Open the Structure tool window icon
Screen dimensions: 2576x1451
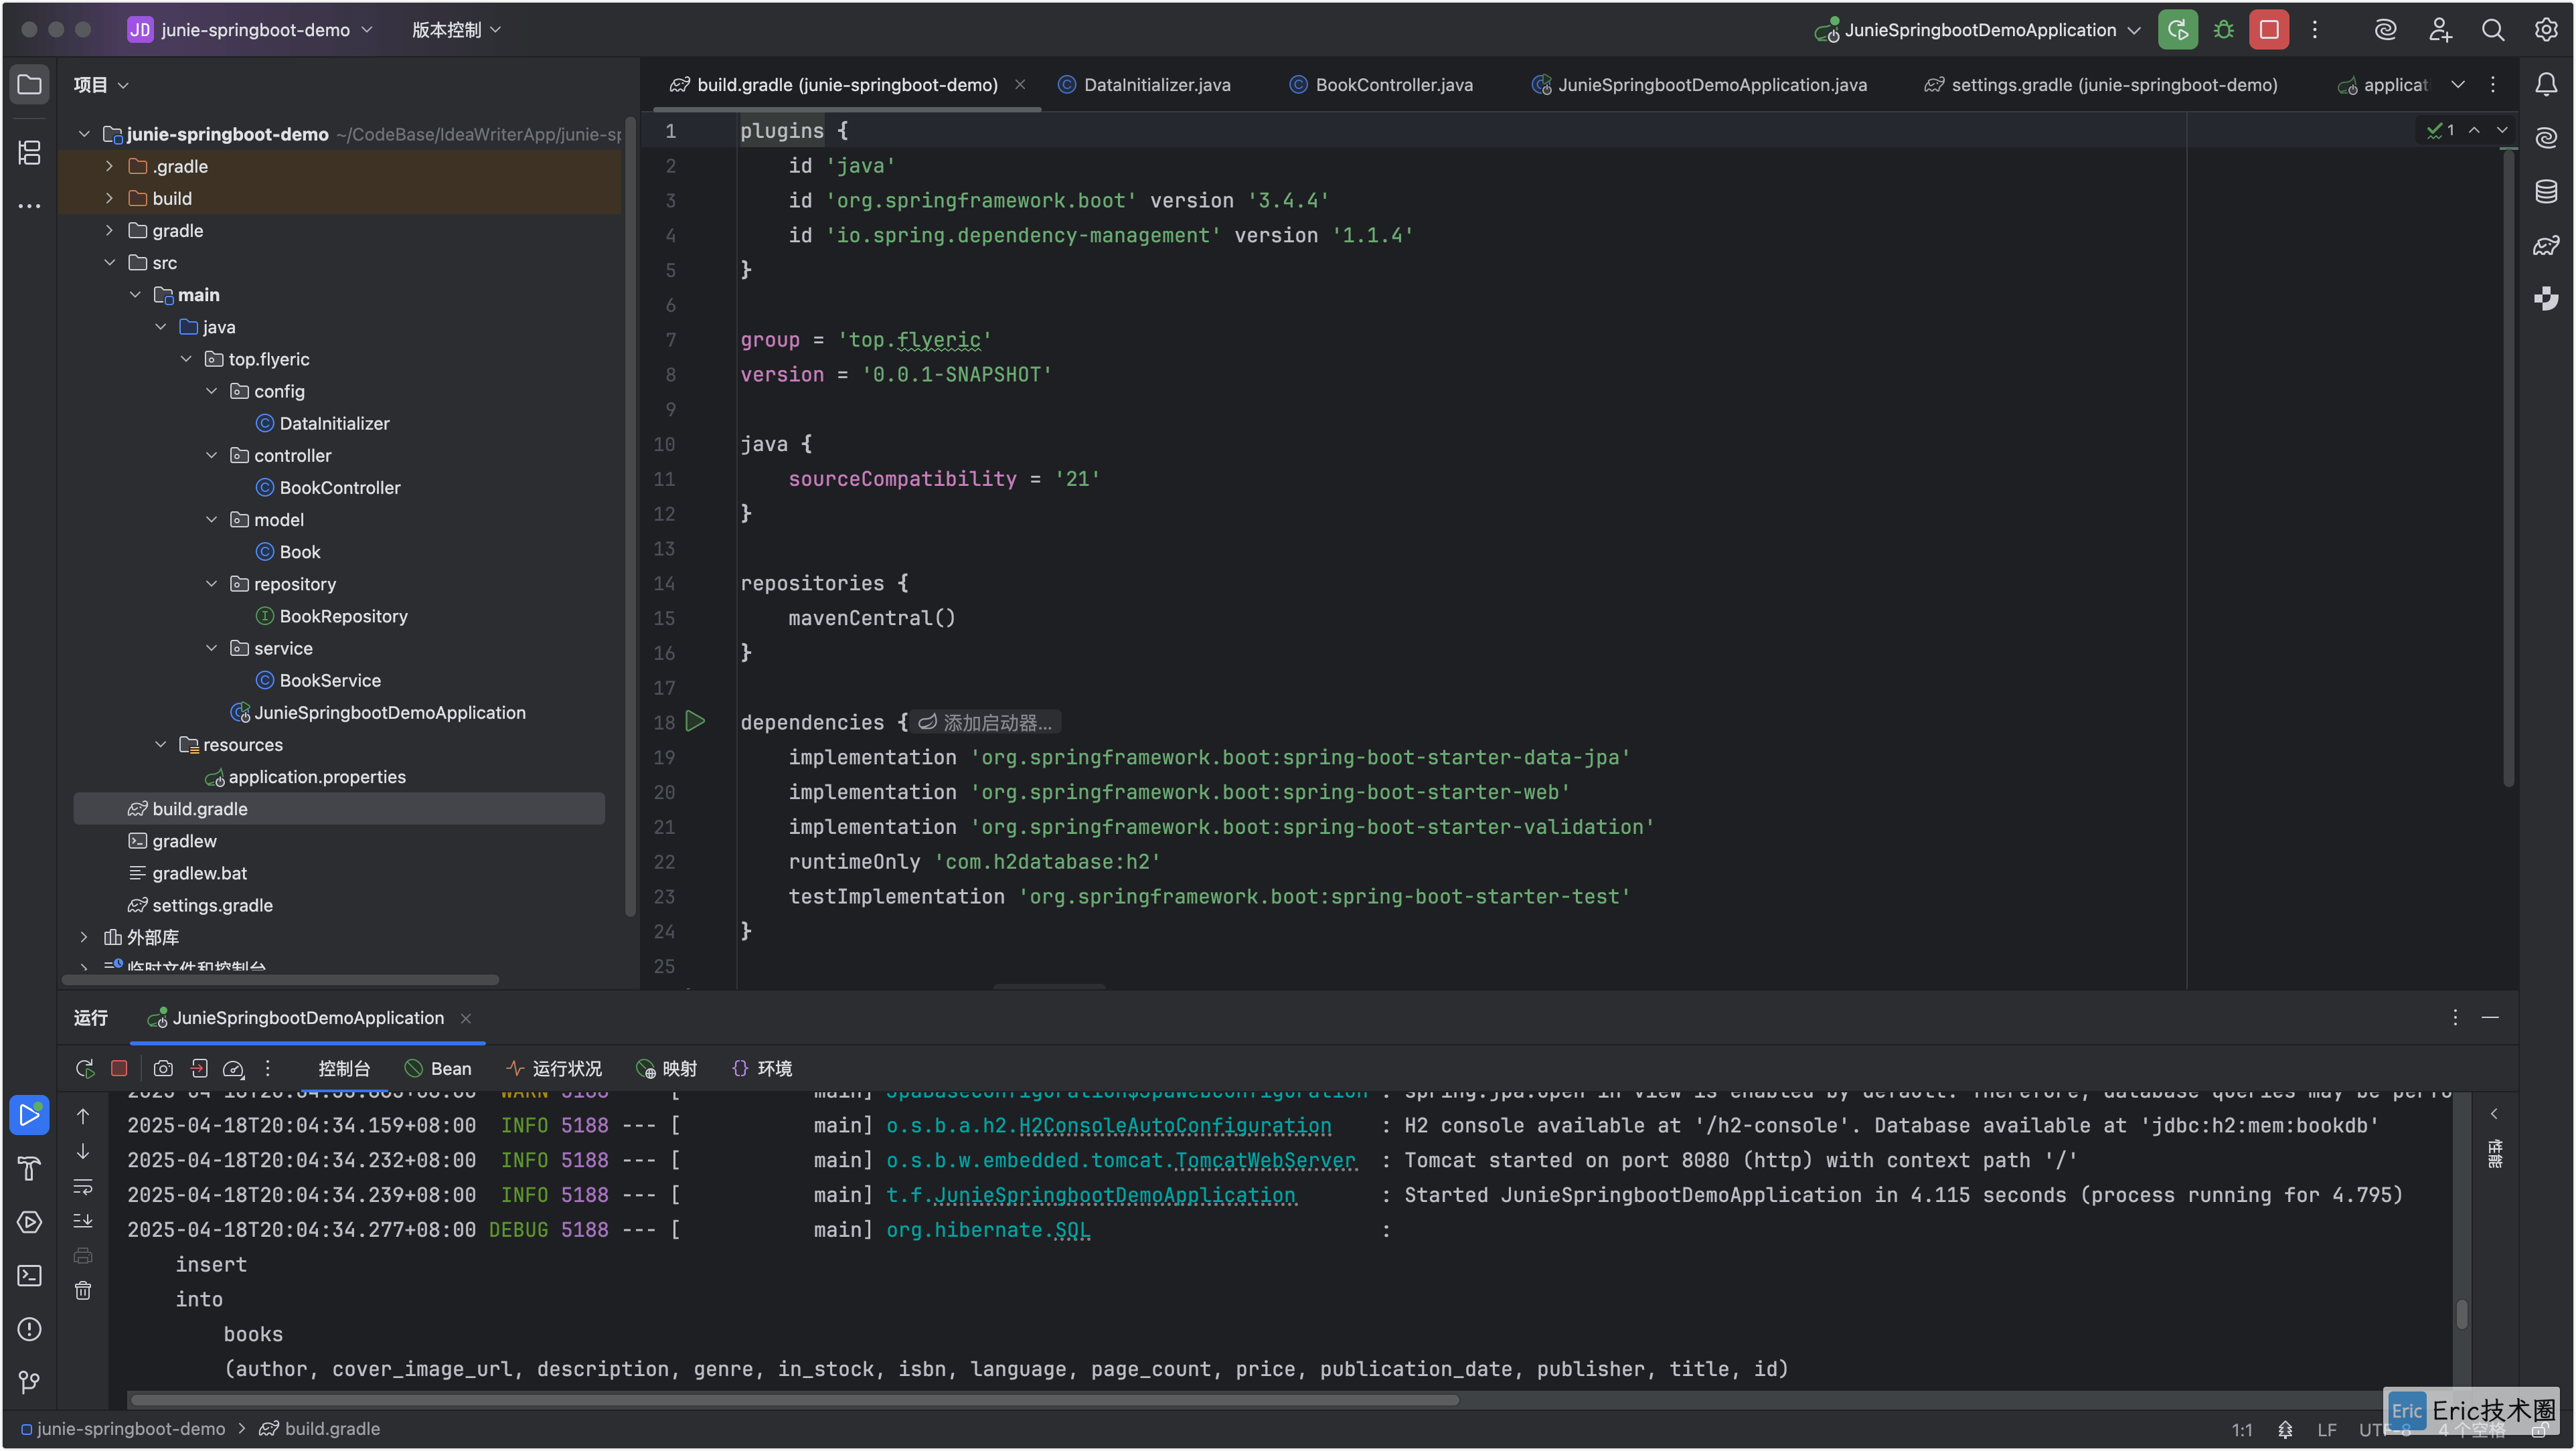pyautogui.click(x=29, y=152)
